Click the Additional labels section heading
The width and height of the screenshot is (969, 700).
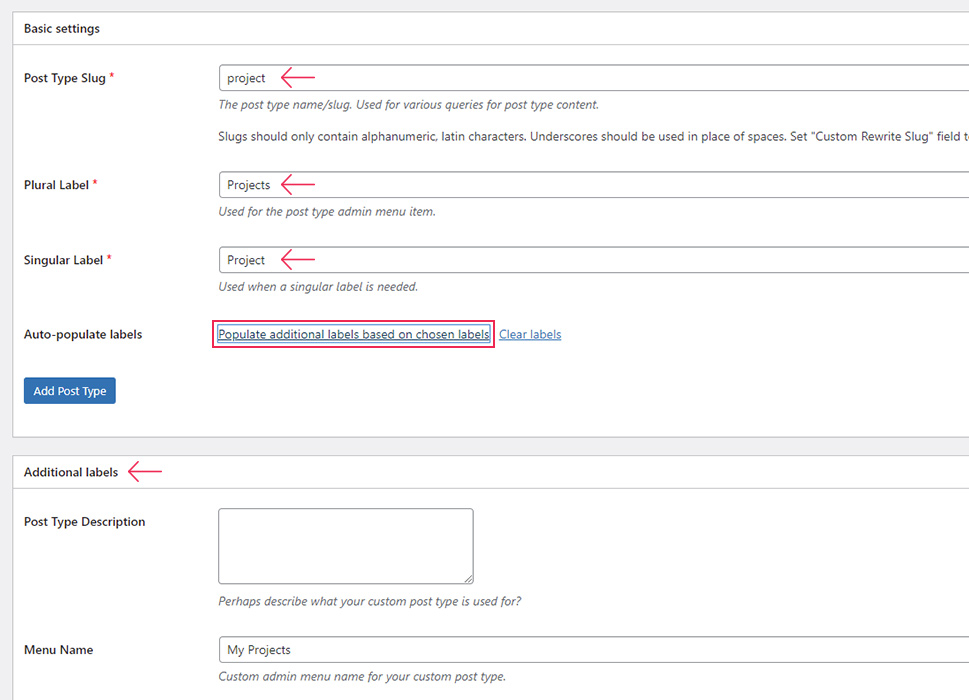point(71,472)
